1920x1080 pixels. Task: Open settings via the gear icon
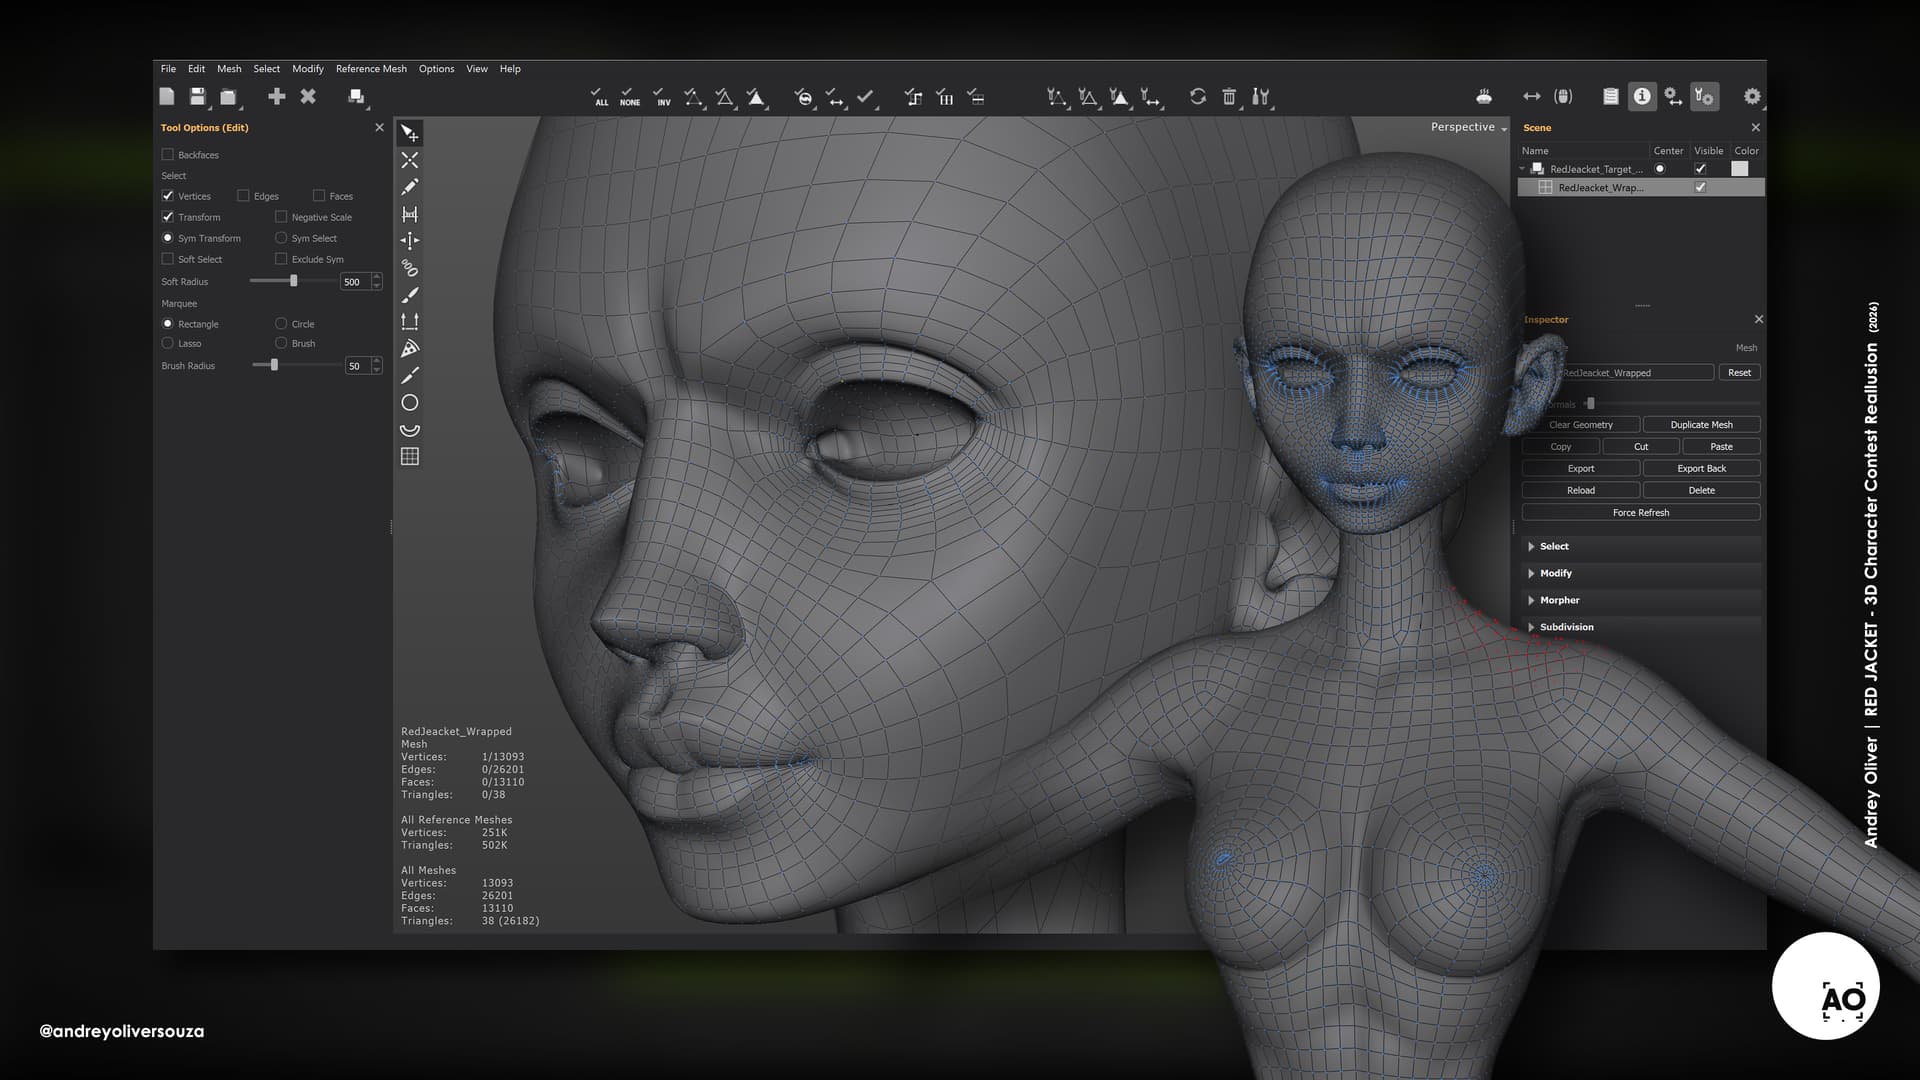(x=1752, y=97)
